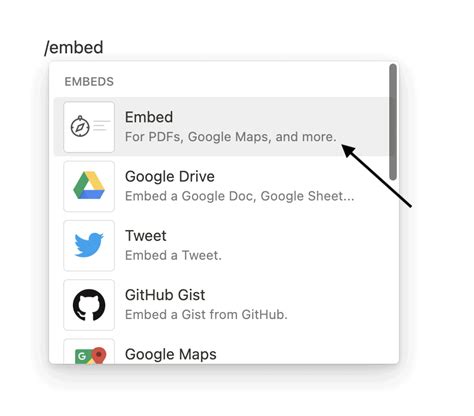The width and height of the screenshot is (474, 416).
Task: Click the compass Embed icon
Action: coord(89,127)
